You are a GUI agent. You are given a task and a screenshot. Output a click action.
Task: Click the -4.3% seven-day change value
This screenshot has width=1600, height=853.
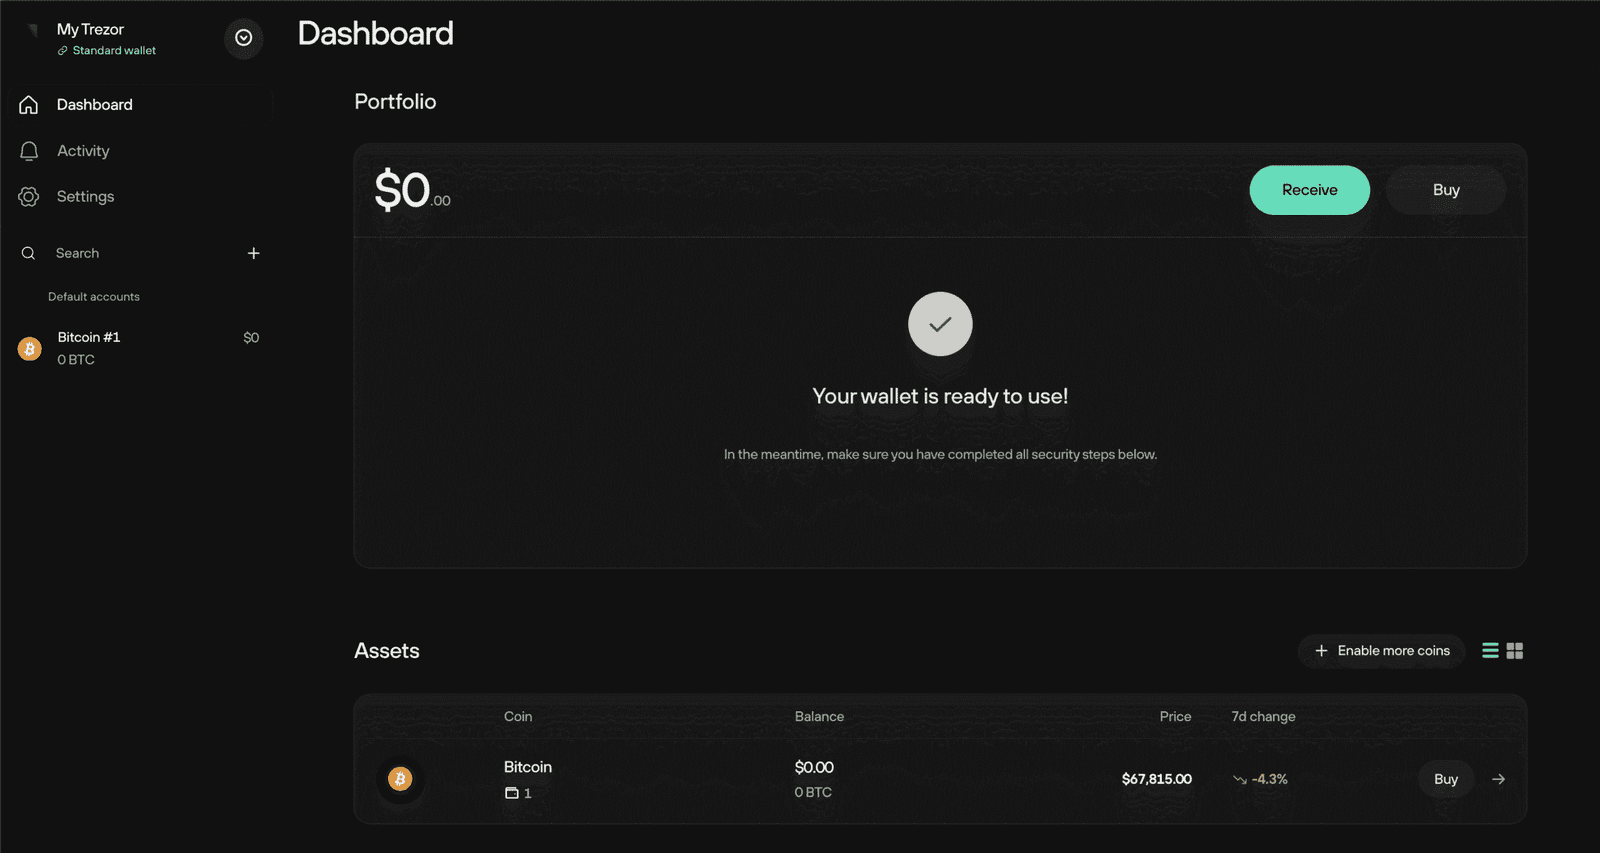pos(1269,779)
